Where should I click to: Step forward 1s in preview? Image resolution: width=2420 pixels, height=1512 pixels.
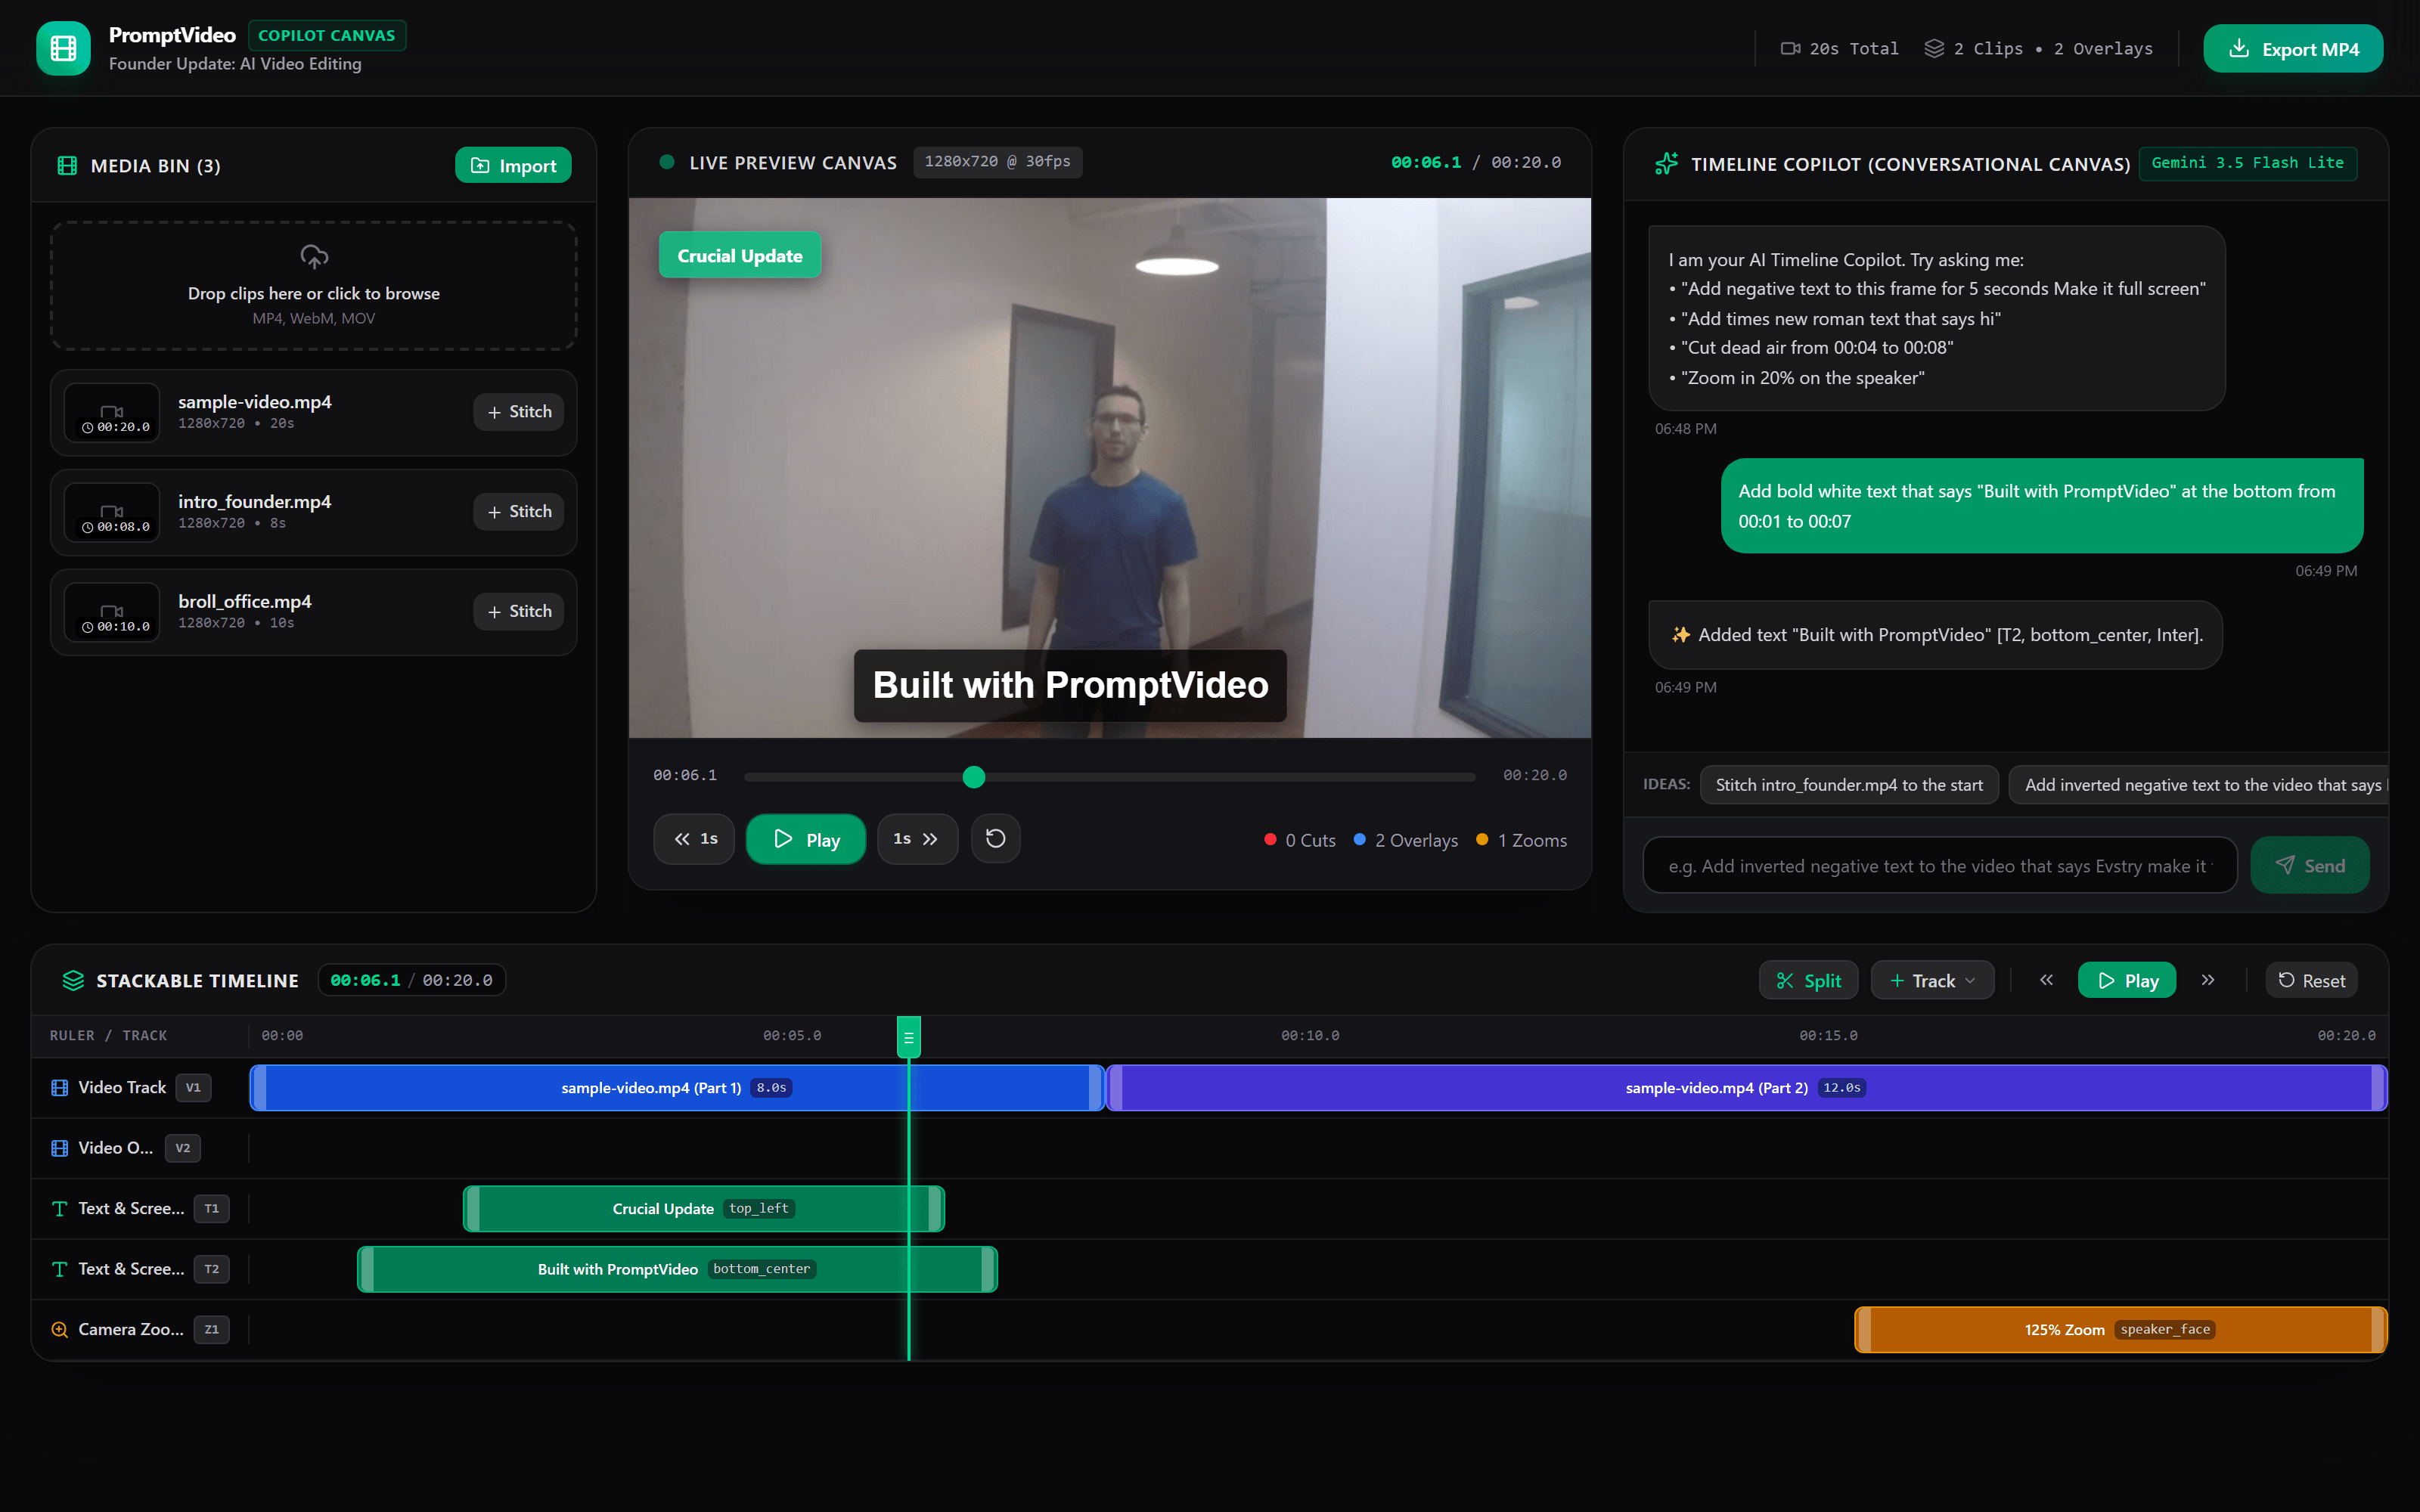click(x=917, y=839)
